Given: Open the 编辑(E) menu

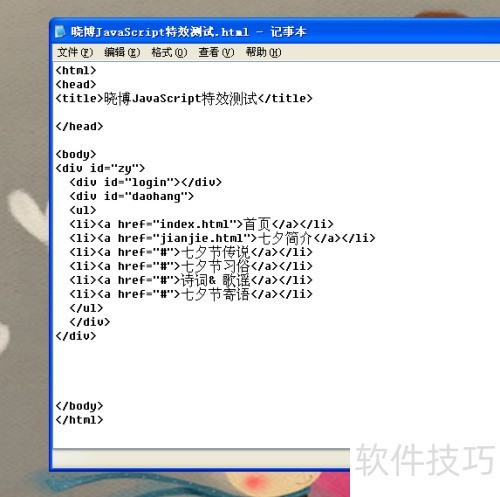Looking at the screenshot, I should click(122, 52).
